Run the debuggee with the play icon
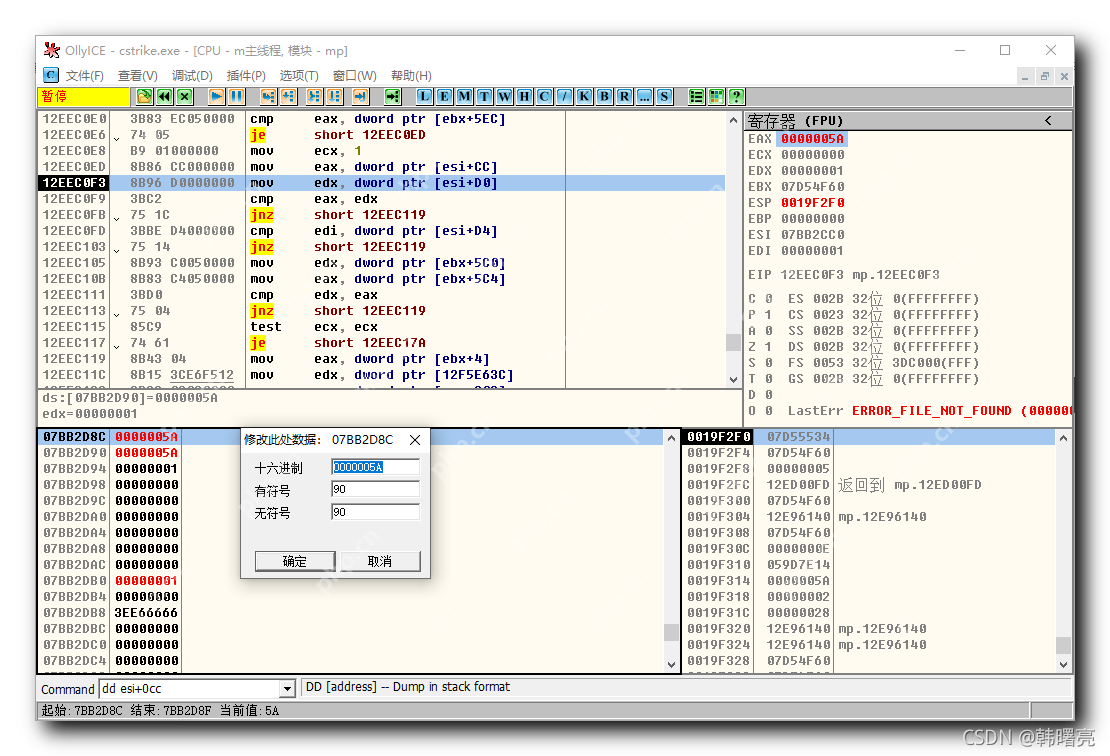 click(x=218, y=96)
